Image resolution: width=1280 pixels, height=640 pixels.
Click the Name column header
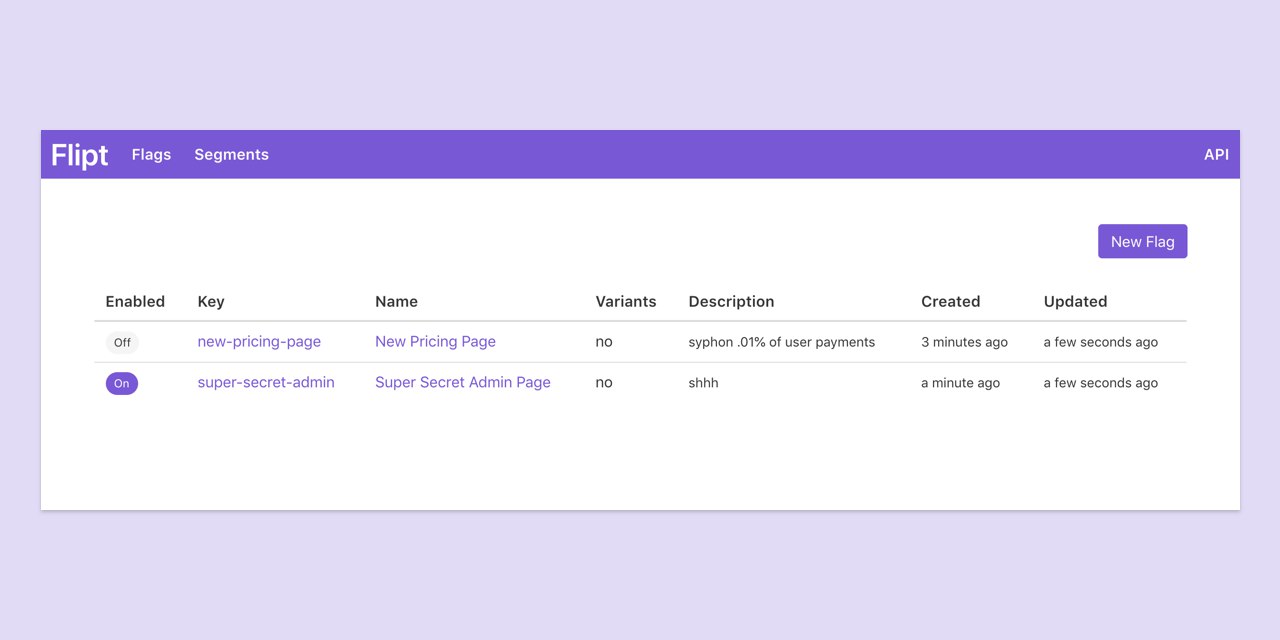coord(396,302)
